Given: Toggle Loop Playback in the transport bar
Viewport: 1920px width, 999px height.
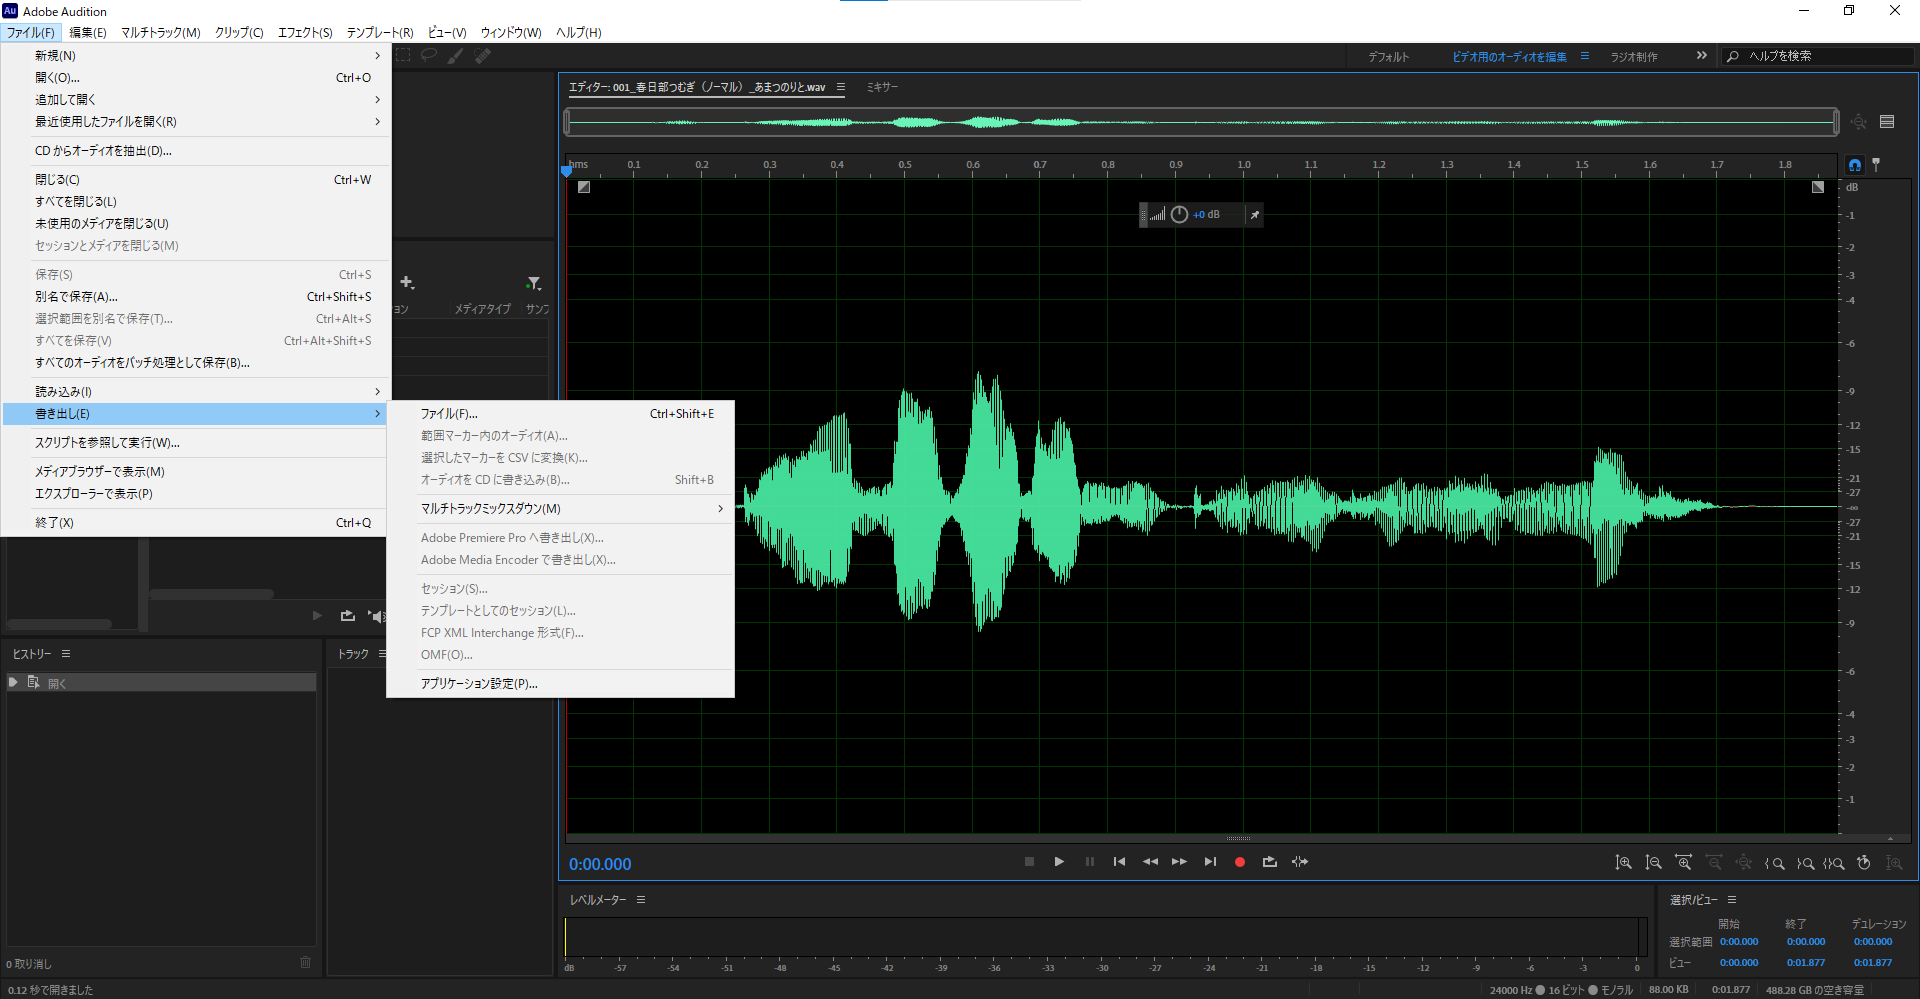Looking at the screenshot, I should (1270, 862).
